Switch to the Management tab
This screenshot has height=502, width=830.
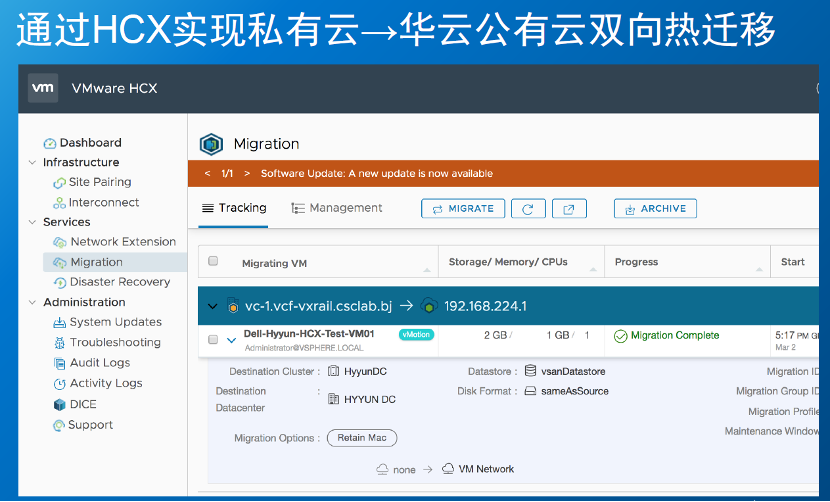337,208
